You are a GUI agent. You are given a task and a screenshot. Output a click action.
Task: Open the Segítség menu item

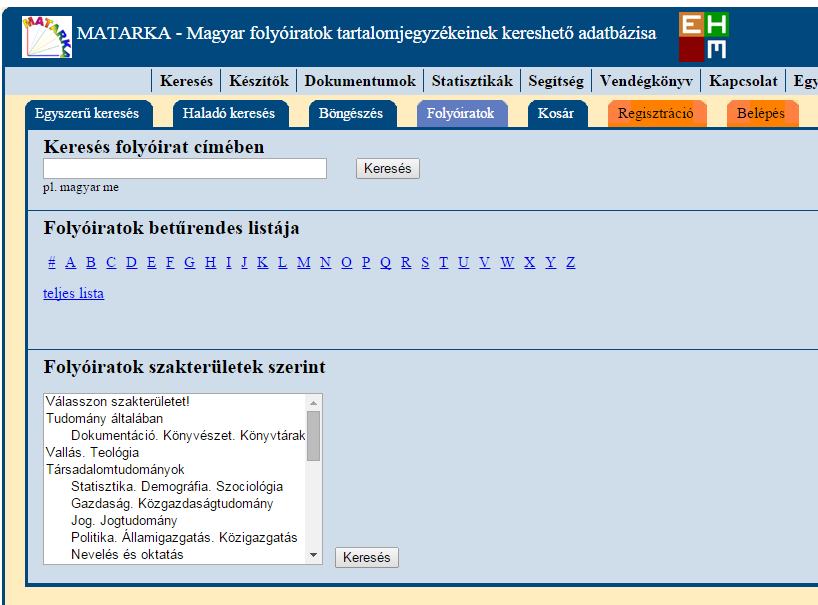(x=556, y=81)
